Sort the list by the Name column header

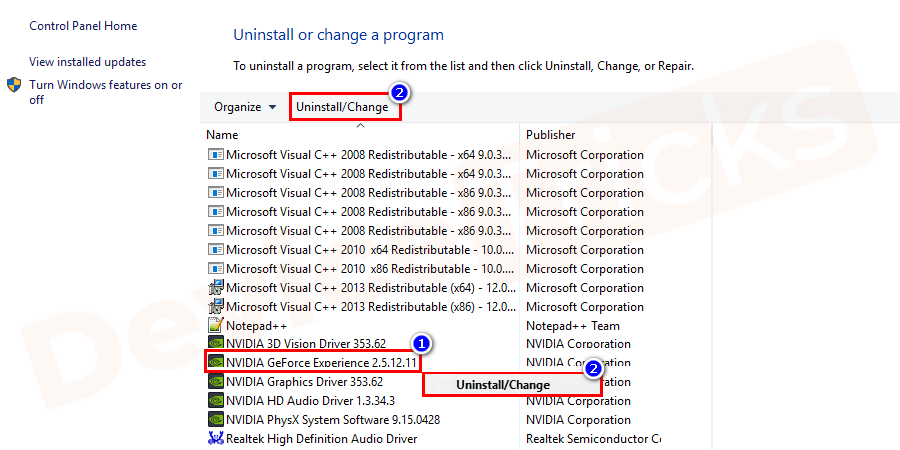coord(222,135)
